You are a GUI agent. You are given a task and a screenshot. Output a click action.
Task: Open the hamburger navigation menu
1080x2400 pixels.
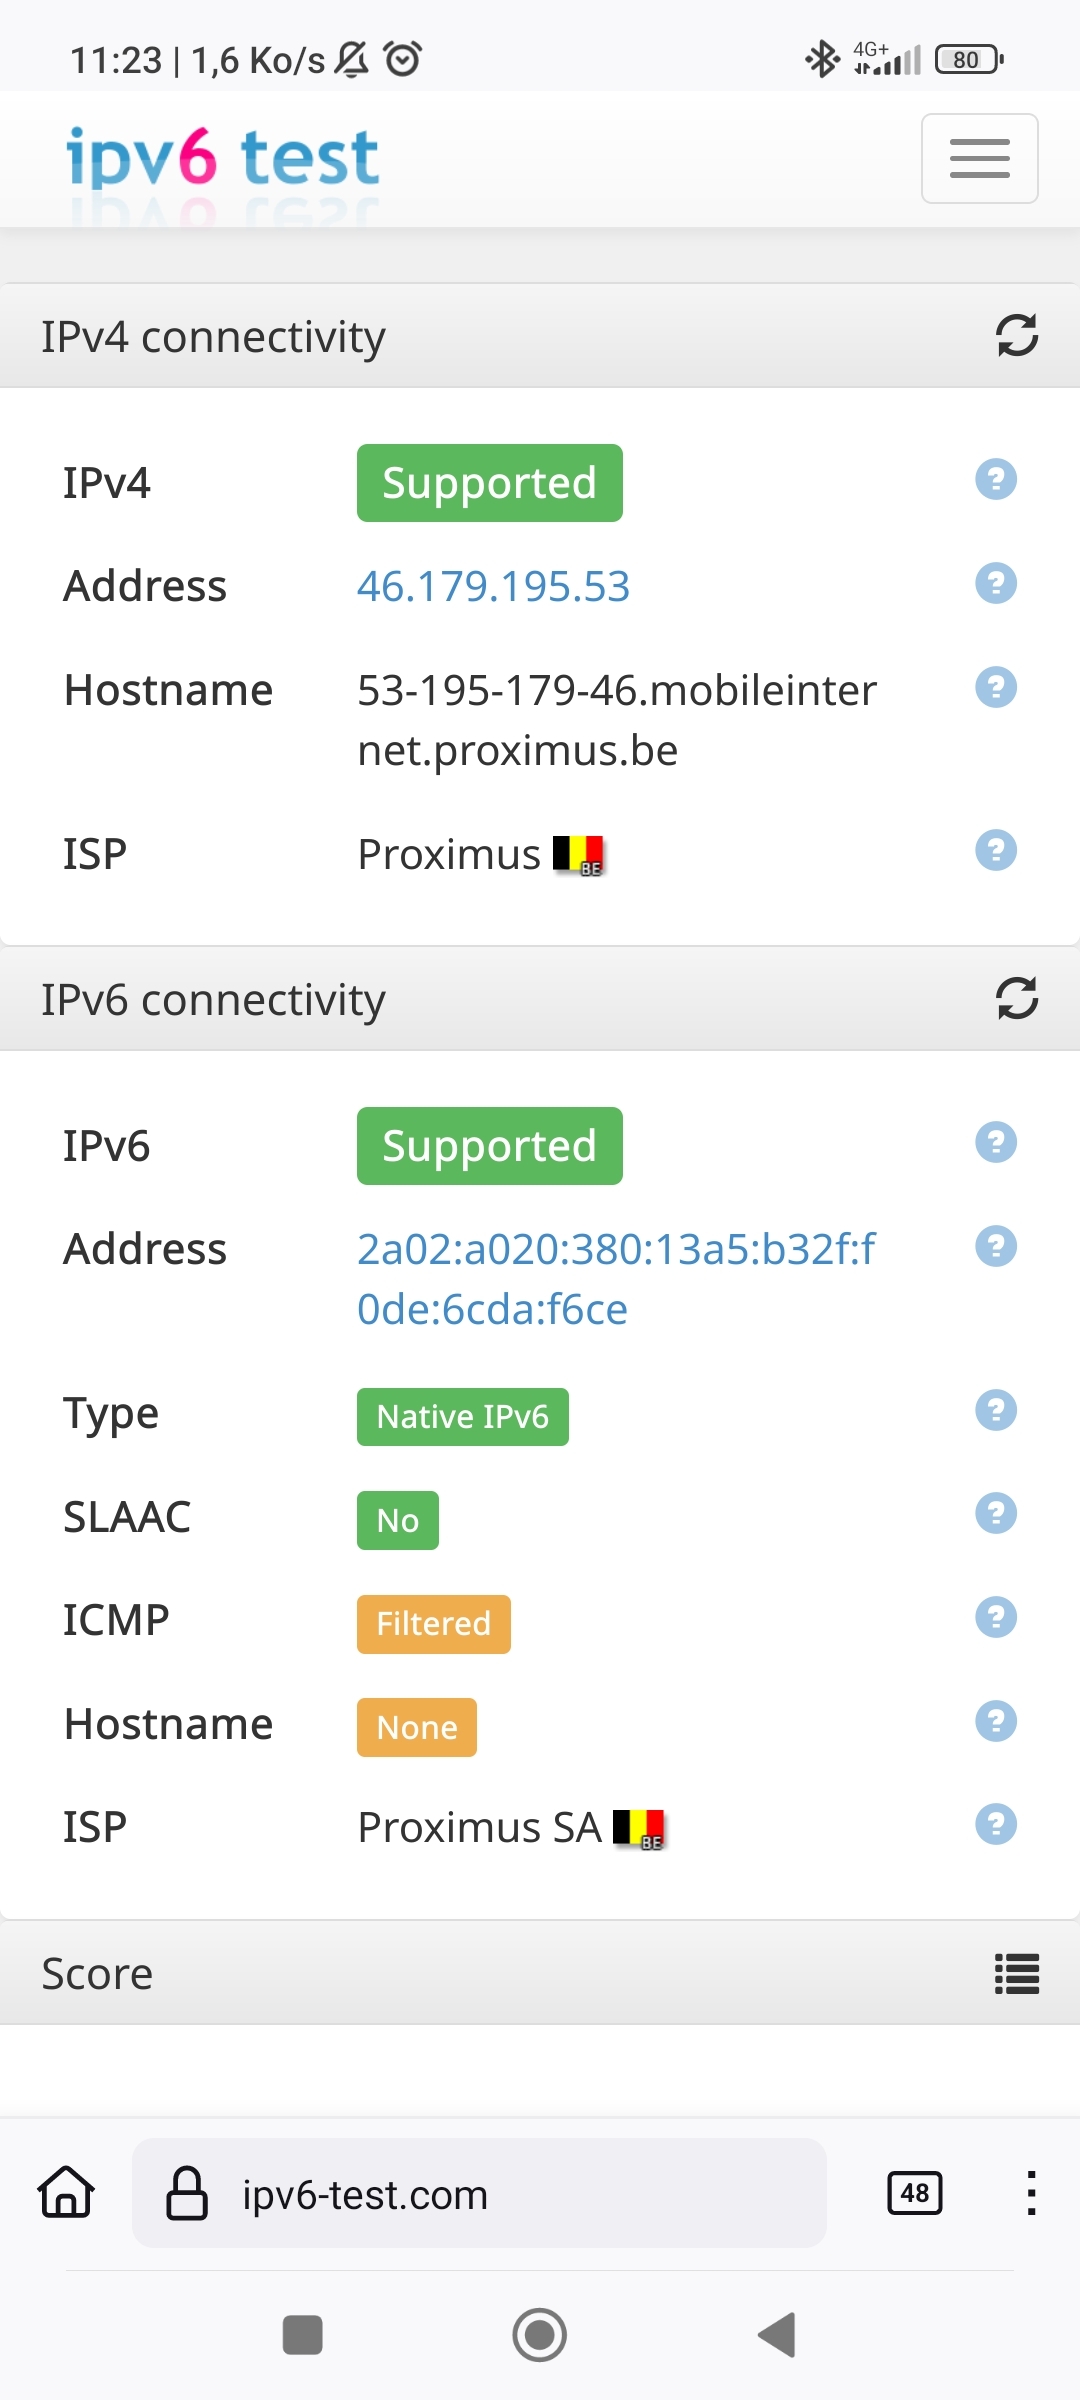[x=979, y=158]
